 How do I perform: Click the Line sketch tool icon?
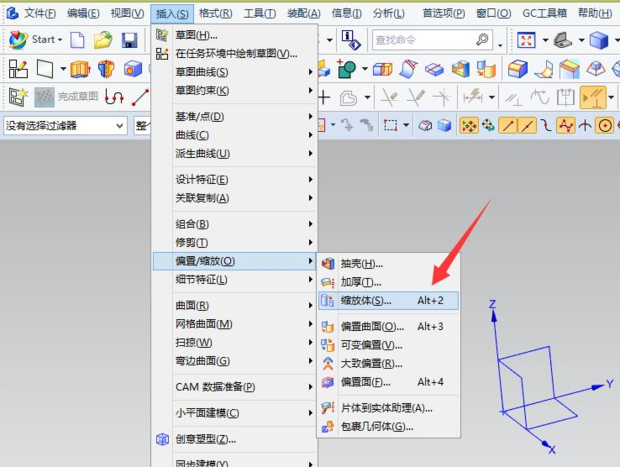[x=140, y=97]
